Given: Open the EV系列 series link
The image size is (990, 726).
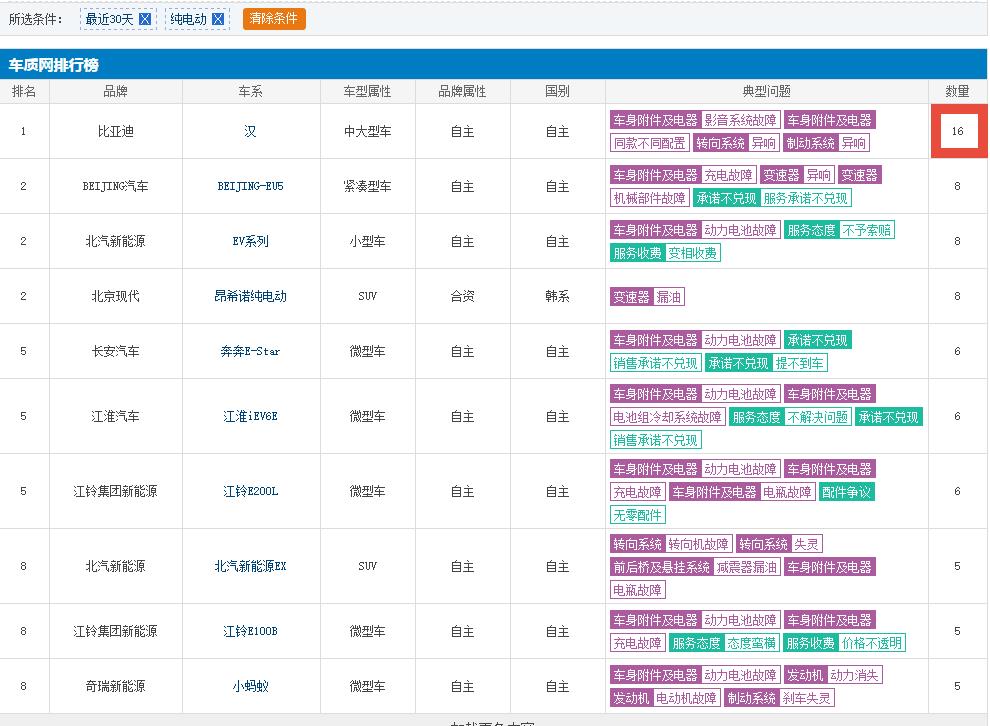Looking at the screenshot, I should tap(251, 241).
